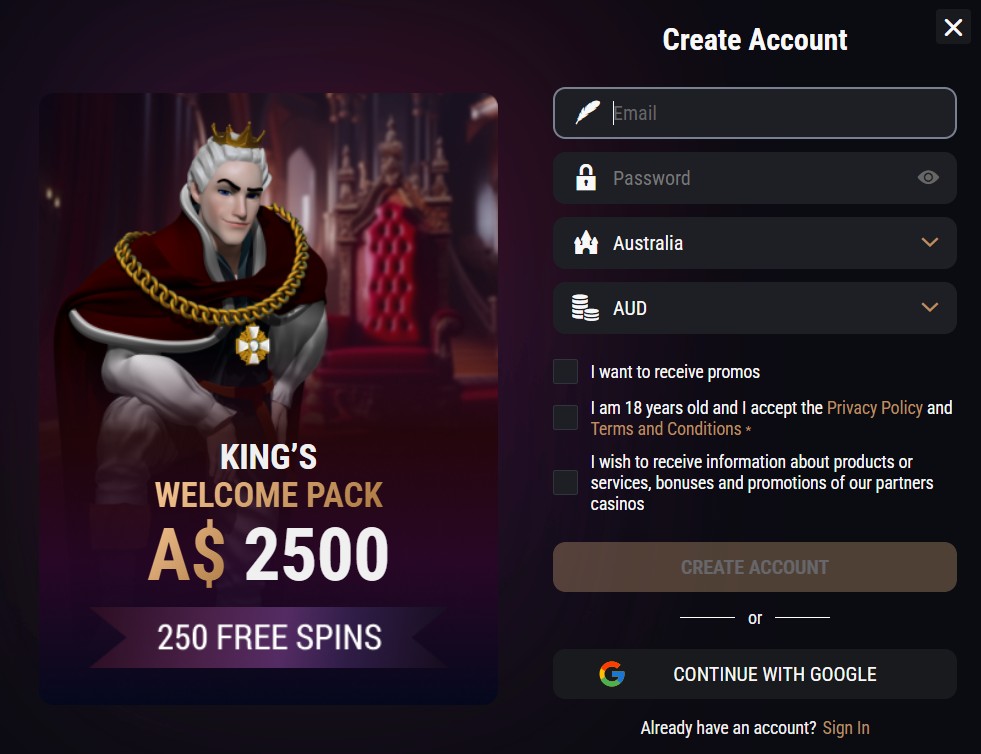Viewport: 981px width, 754px height.
Task: Open the Privacy Policy link
Action: pos(874,408)
